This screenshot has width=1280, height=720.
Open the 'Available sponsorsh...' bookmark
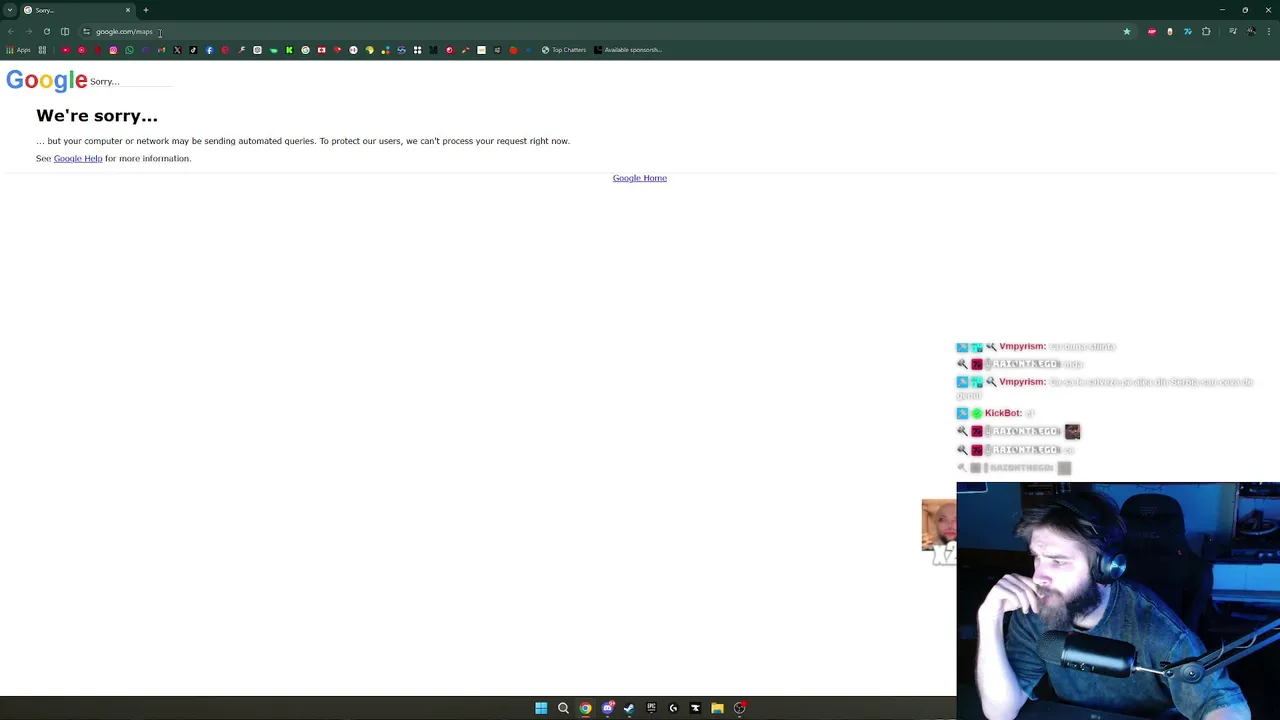pyautogui.click(x=628, y=50)
